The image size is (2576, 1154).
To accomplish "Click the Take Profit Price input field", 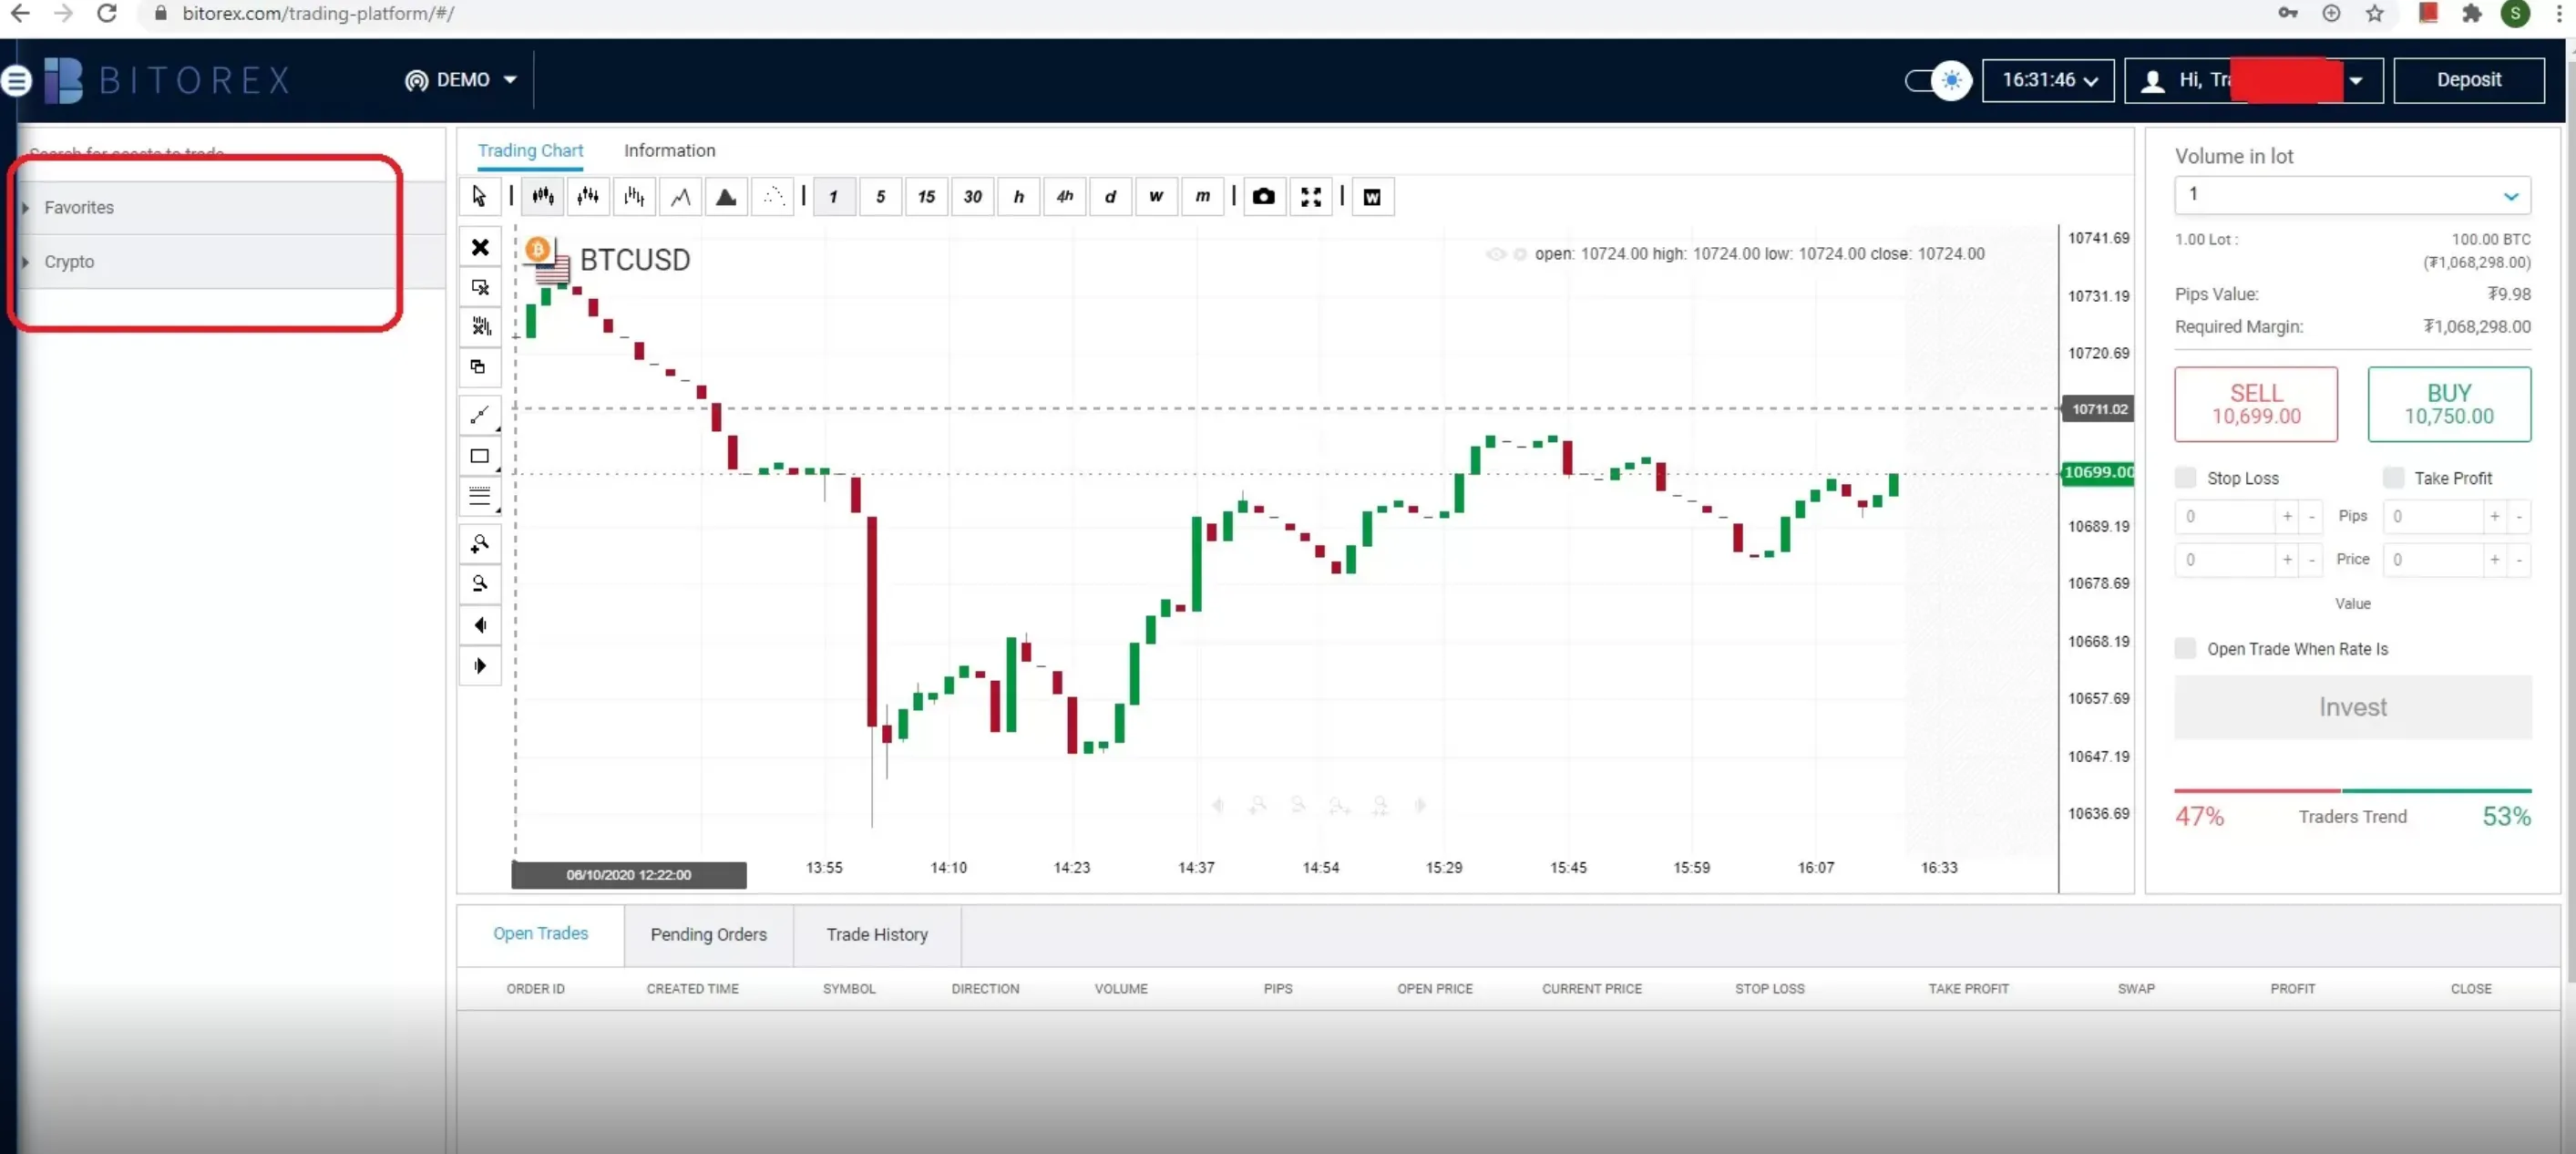I will (x=2432, y=559).
